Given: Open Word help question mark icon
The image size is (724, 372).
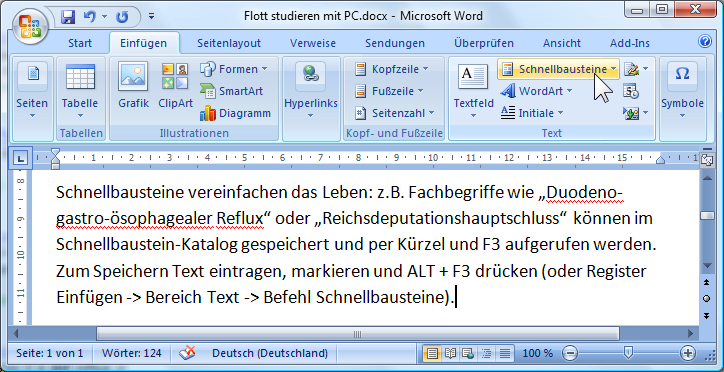Looking at the screenshot, I should [x=705, y=42].
